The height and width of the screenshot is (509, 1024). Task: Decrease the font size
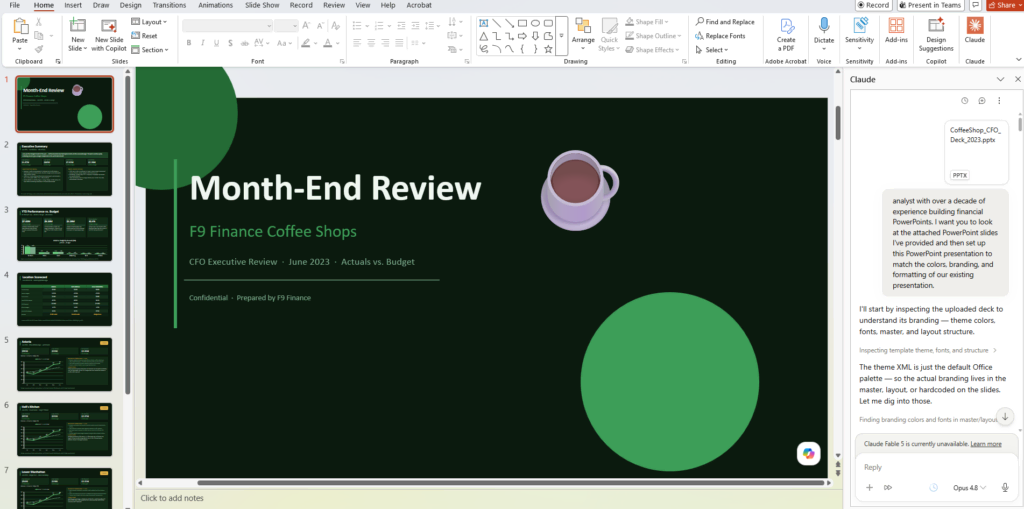[x=320, y=25]
